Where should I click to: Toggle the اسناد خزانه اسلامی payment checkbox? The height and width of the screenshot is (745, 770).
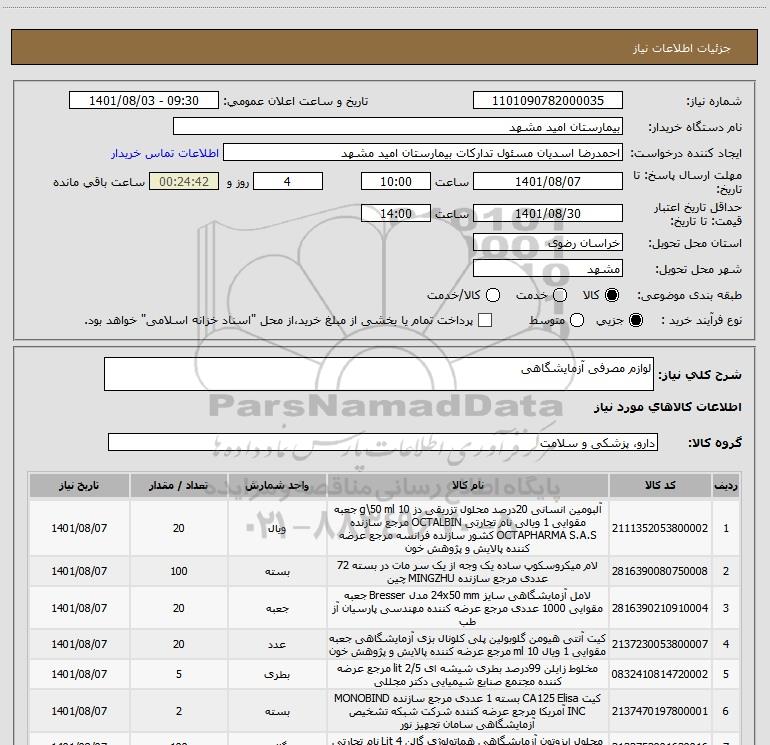(485, 320)
